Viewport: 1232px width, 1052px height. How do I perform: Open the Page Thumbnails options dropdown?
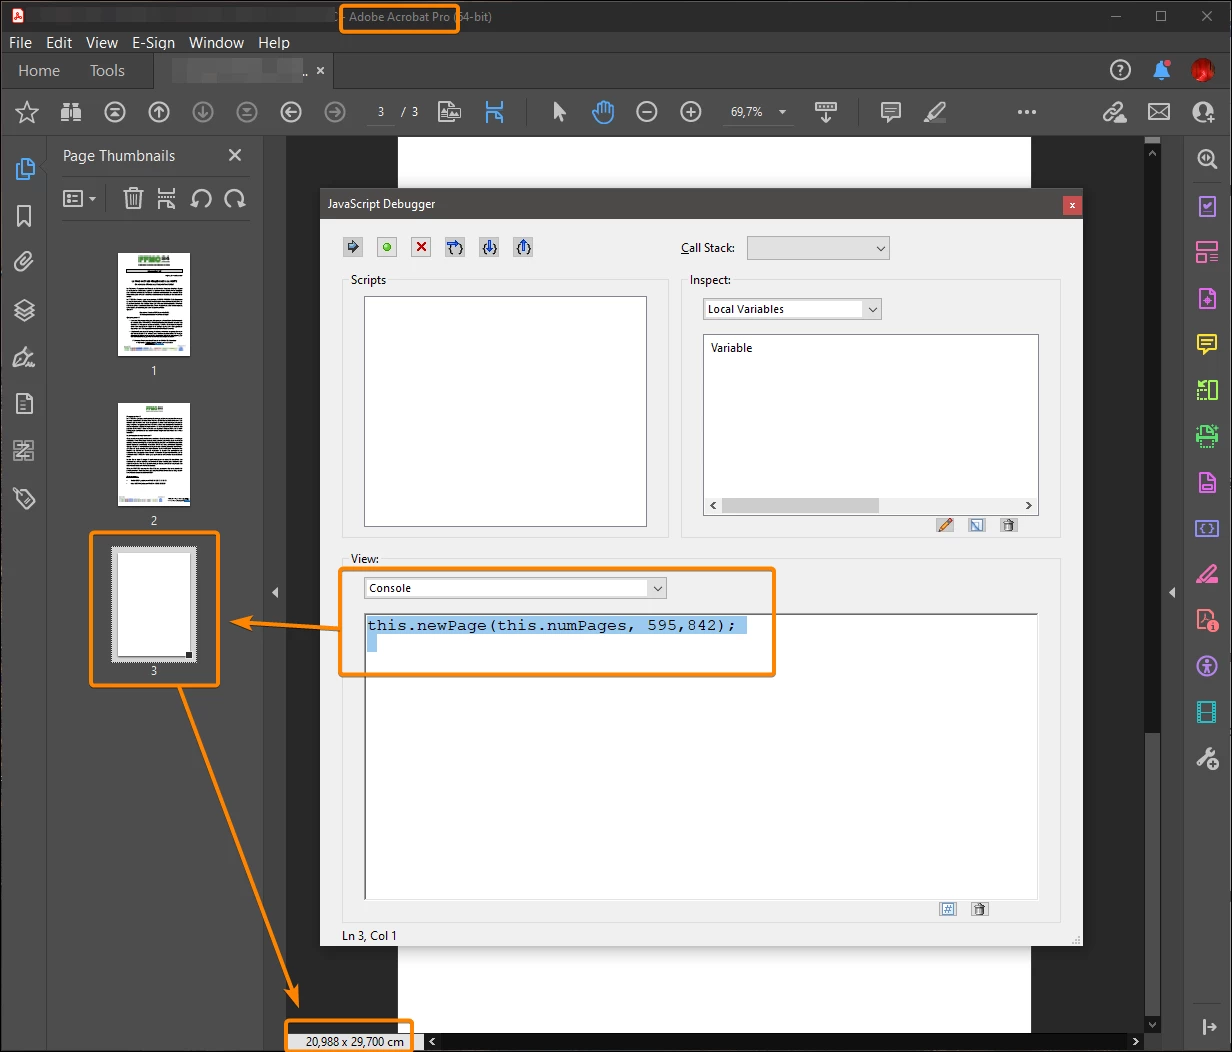pyautogui.click(x=80, y=199)
